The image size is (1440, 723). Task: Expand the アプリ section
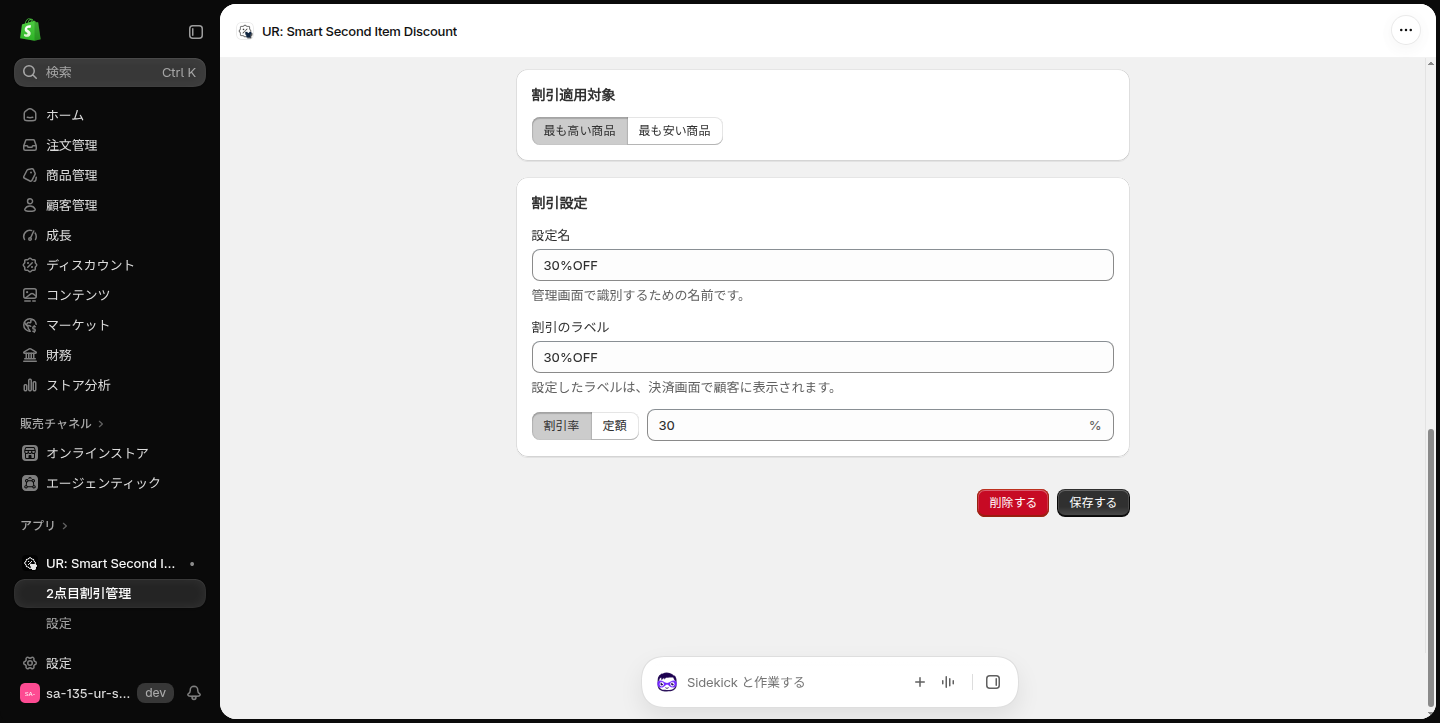tap(44, 525)
